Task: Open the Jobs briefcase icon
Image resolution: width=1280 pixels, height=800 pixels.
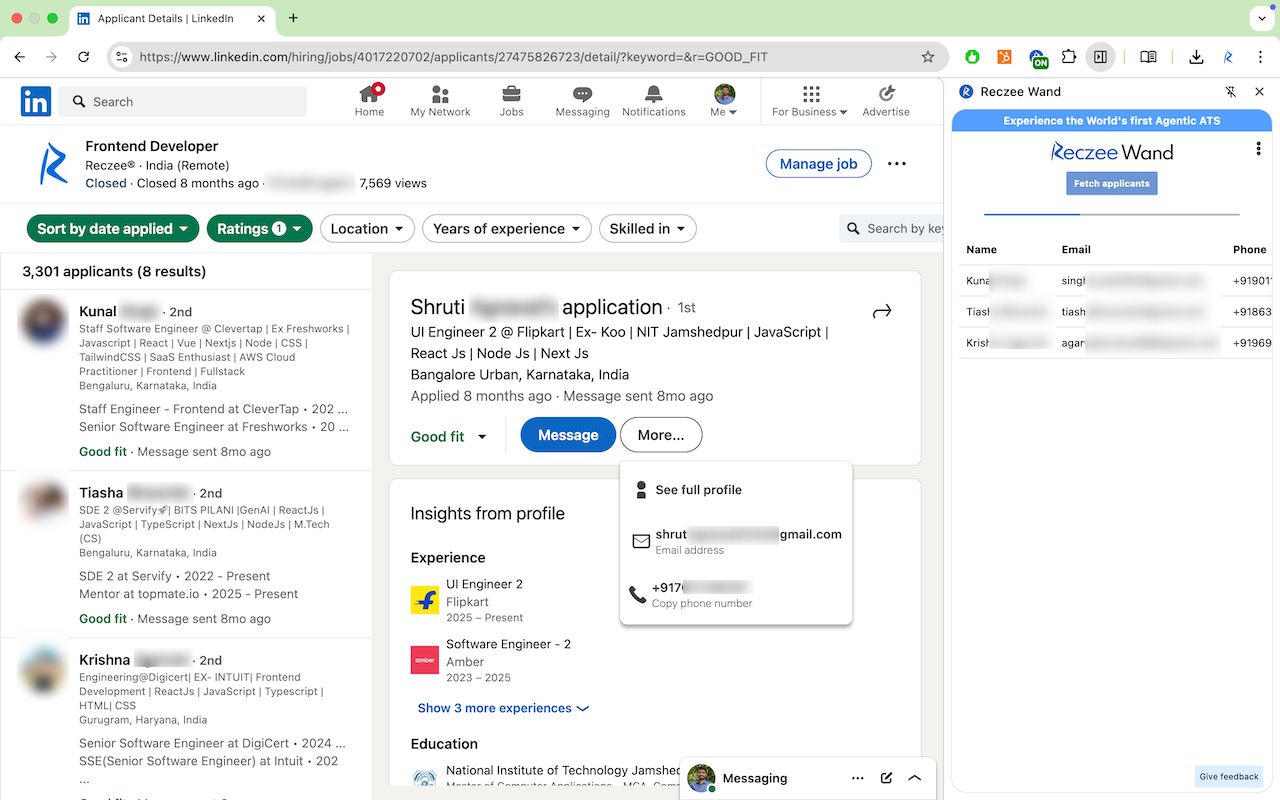Action: tap(511, 101)
